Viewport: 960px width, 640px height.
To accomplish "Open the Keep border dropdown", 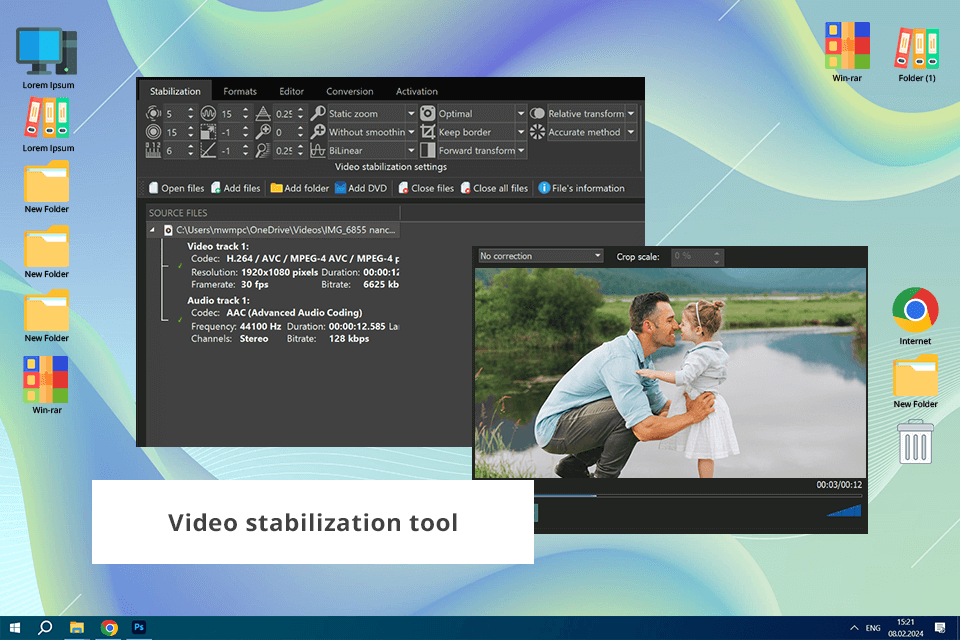I will click(481, 132).
